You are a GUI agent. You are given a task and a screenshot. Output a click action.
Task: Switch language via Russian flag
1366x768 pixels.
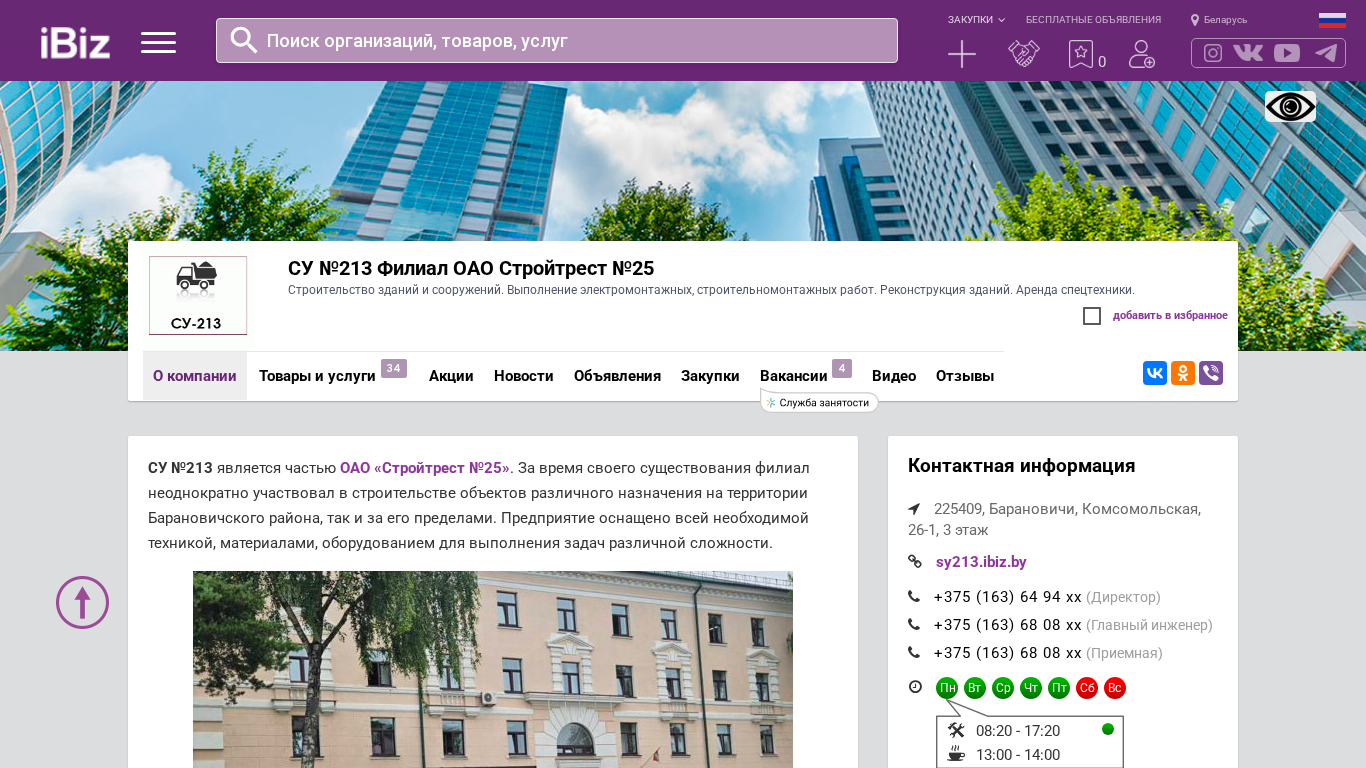point(1332,20)
